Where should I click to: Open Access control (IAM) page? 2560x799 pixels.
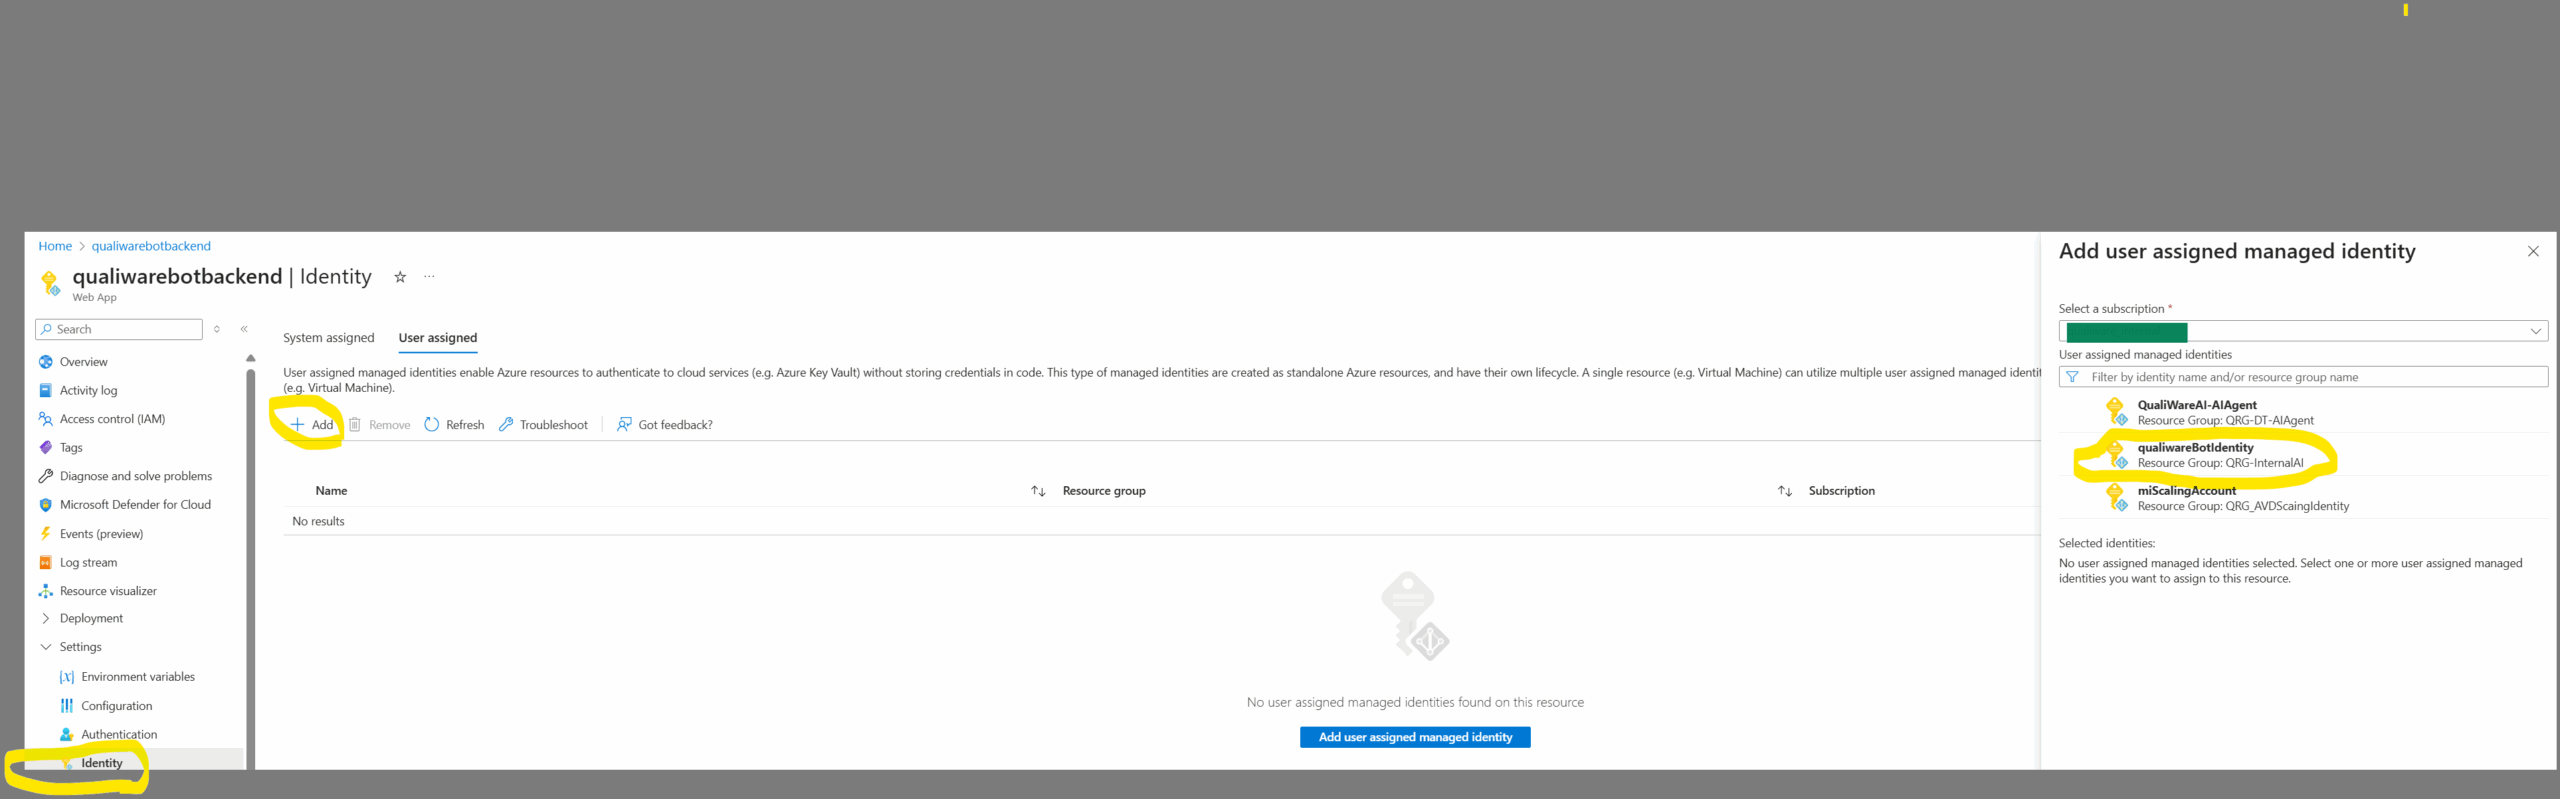(x=112, y=419)
